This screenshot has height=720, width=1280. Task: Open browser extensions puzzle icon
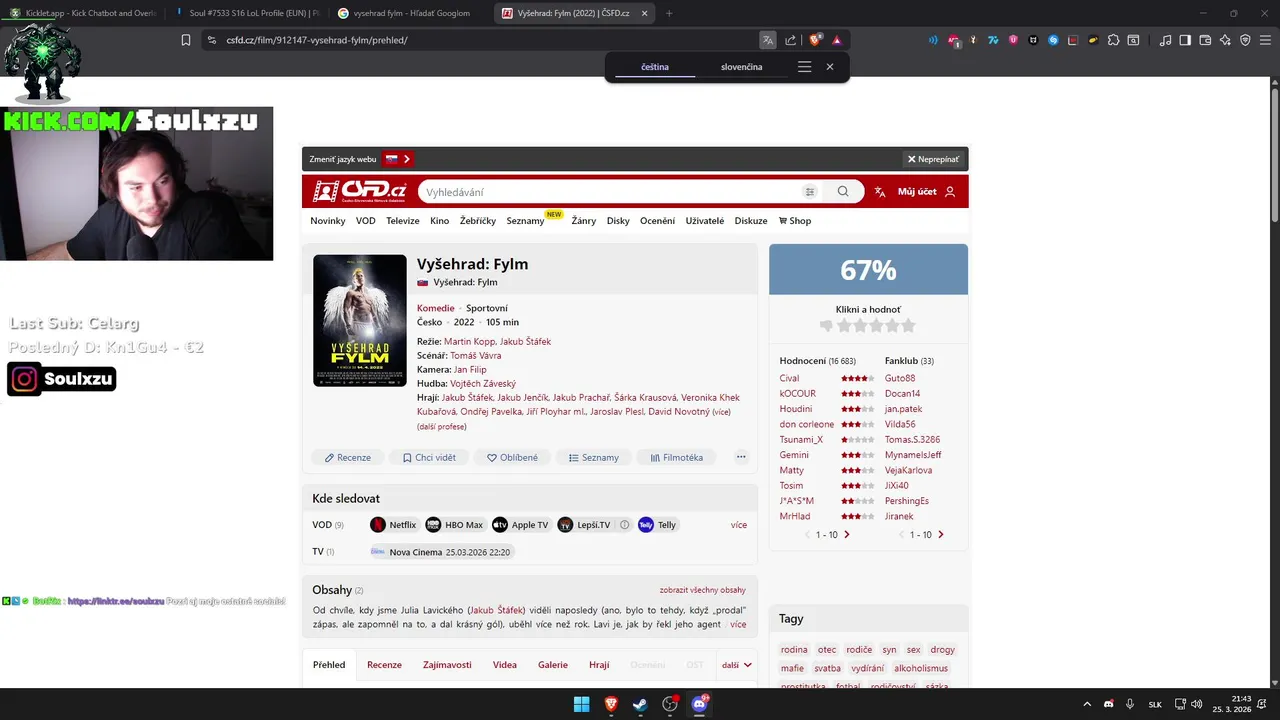pos(1113,40)
